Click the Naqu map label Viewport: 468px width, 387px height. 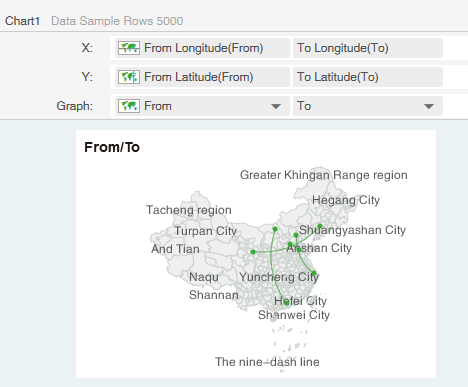tap(204, 277)
